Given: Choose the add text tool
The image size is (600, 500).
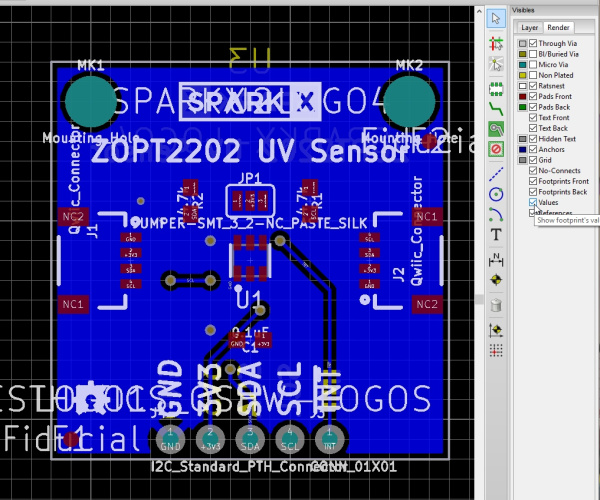Looking at the screenshot, I should coord(496,234).
